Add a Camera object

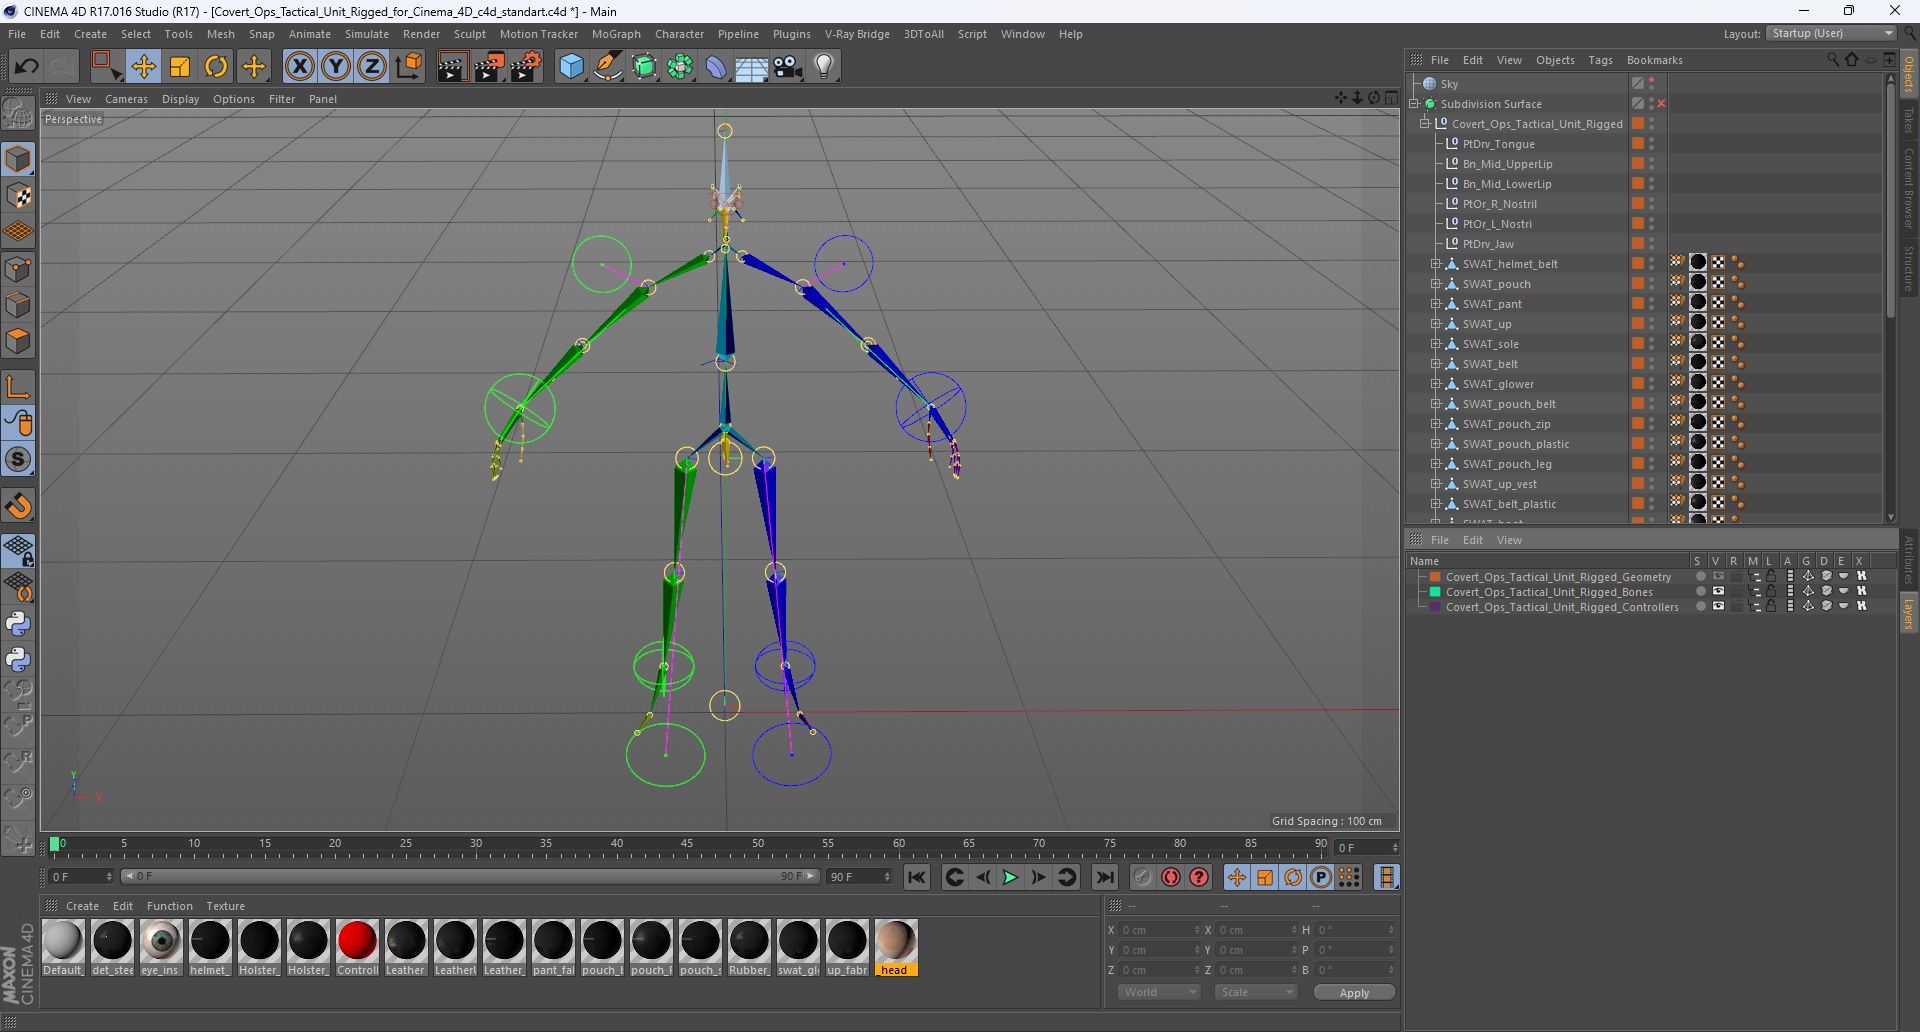coord(788,67)
